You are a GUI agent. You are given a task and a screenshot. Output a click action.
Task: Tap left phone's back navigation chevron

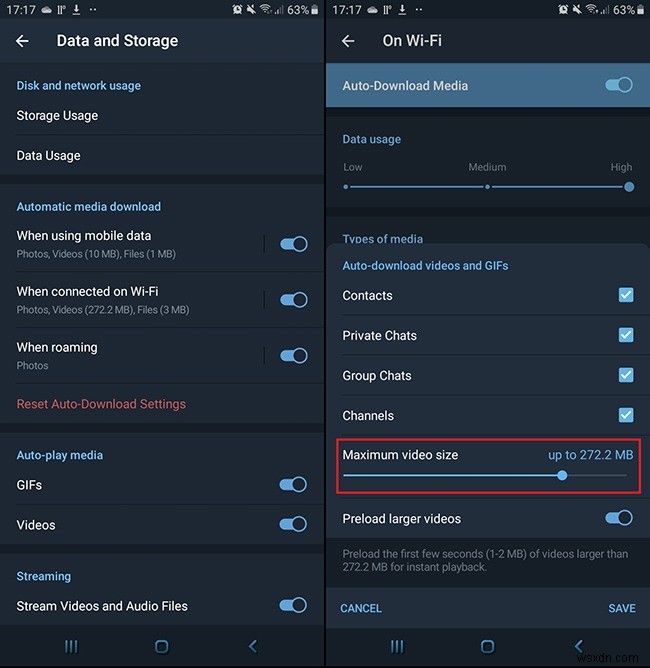(253, 646)
